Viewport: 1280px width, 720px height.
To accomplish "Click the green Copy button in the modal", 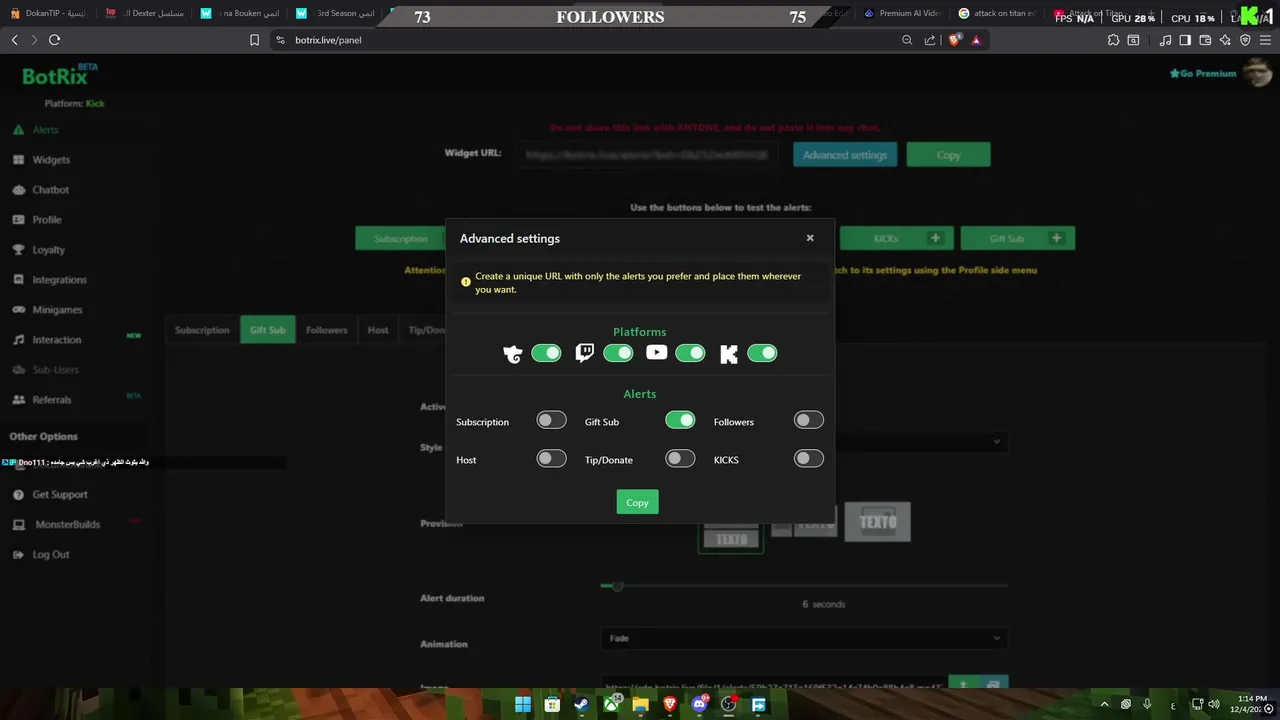I will point(637,502).
